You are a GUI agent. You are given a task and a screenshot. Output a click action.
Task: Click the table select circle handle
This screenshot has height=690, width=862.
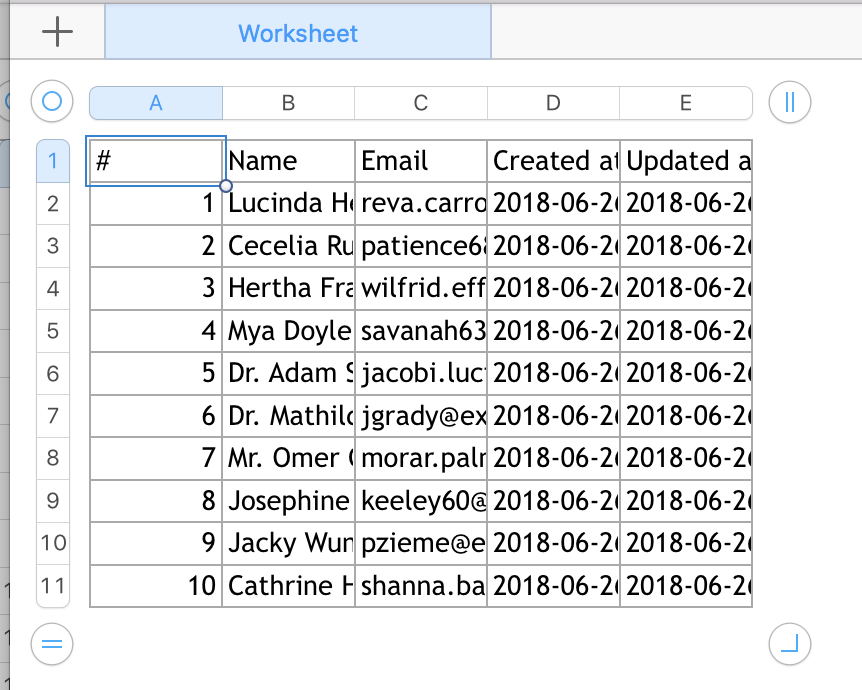click(53, 101)
